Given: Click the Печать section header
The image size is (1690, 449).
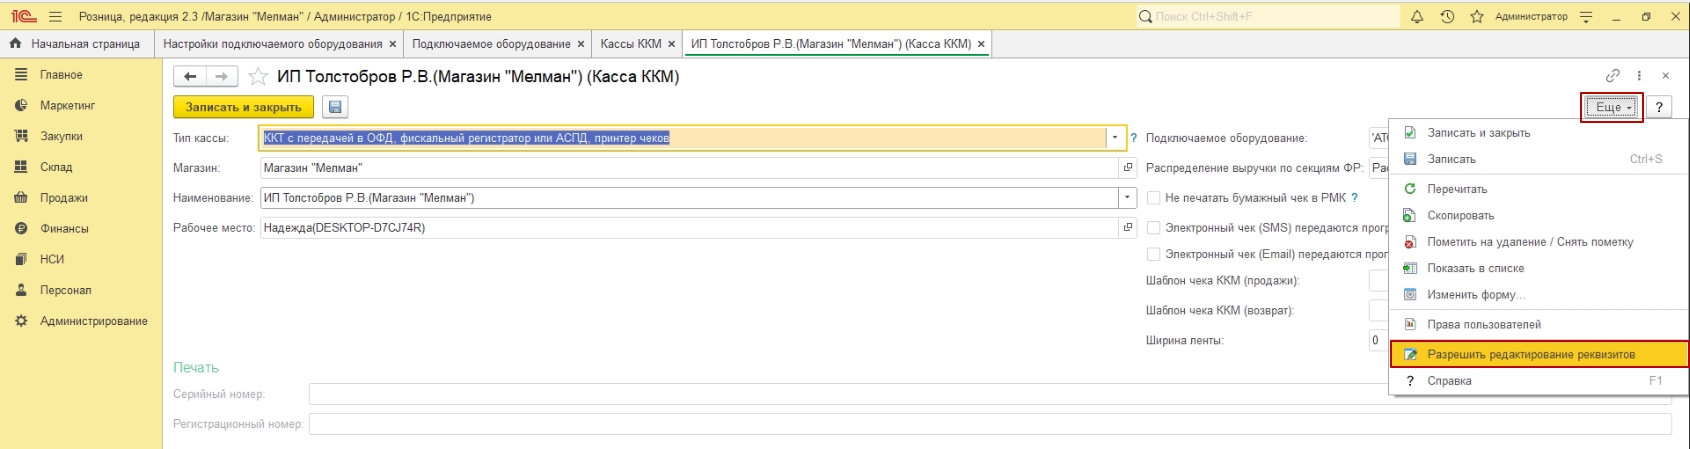Looking at the screenshot, I should [196, 367].
